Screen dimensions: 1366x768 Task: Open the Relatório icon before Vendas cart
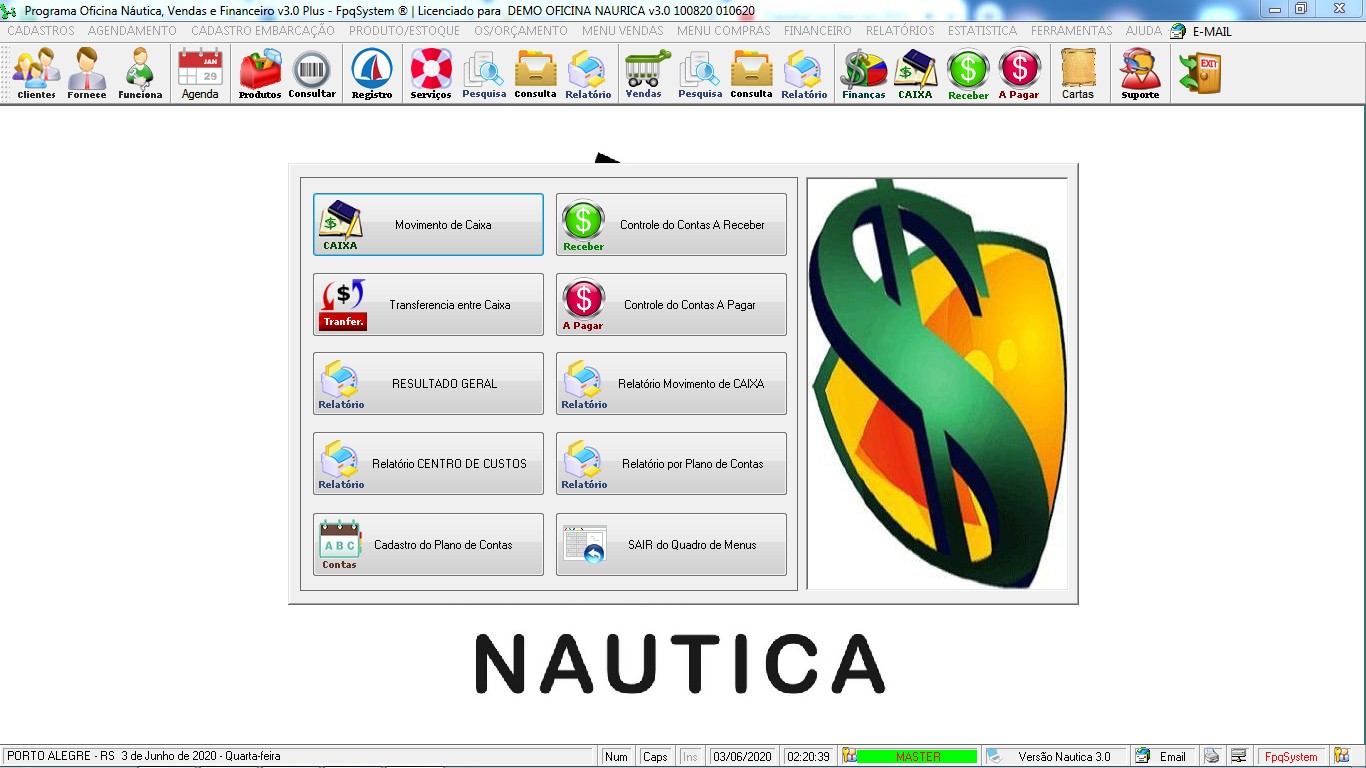[588, 74]
